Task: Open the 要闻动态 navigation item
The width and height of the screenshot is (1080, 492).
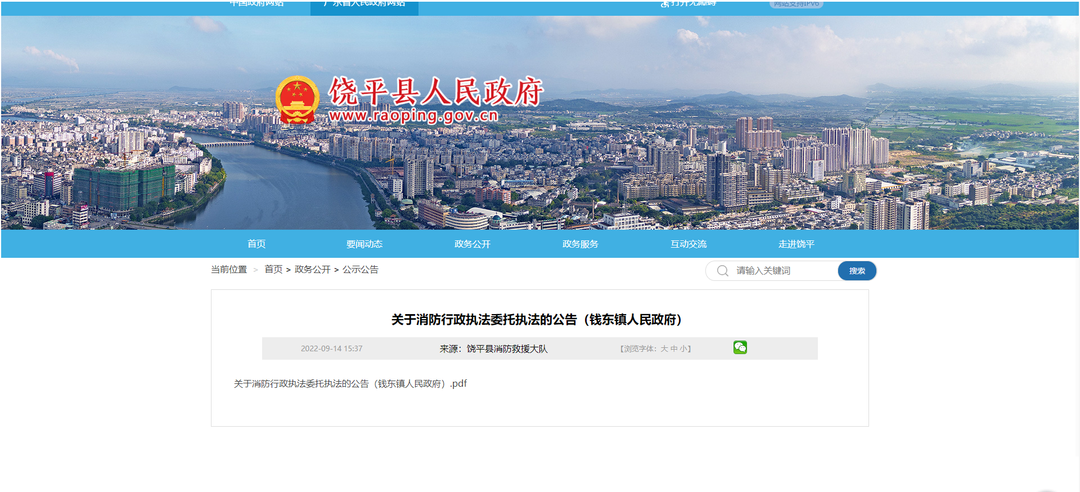Action: 364,244
